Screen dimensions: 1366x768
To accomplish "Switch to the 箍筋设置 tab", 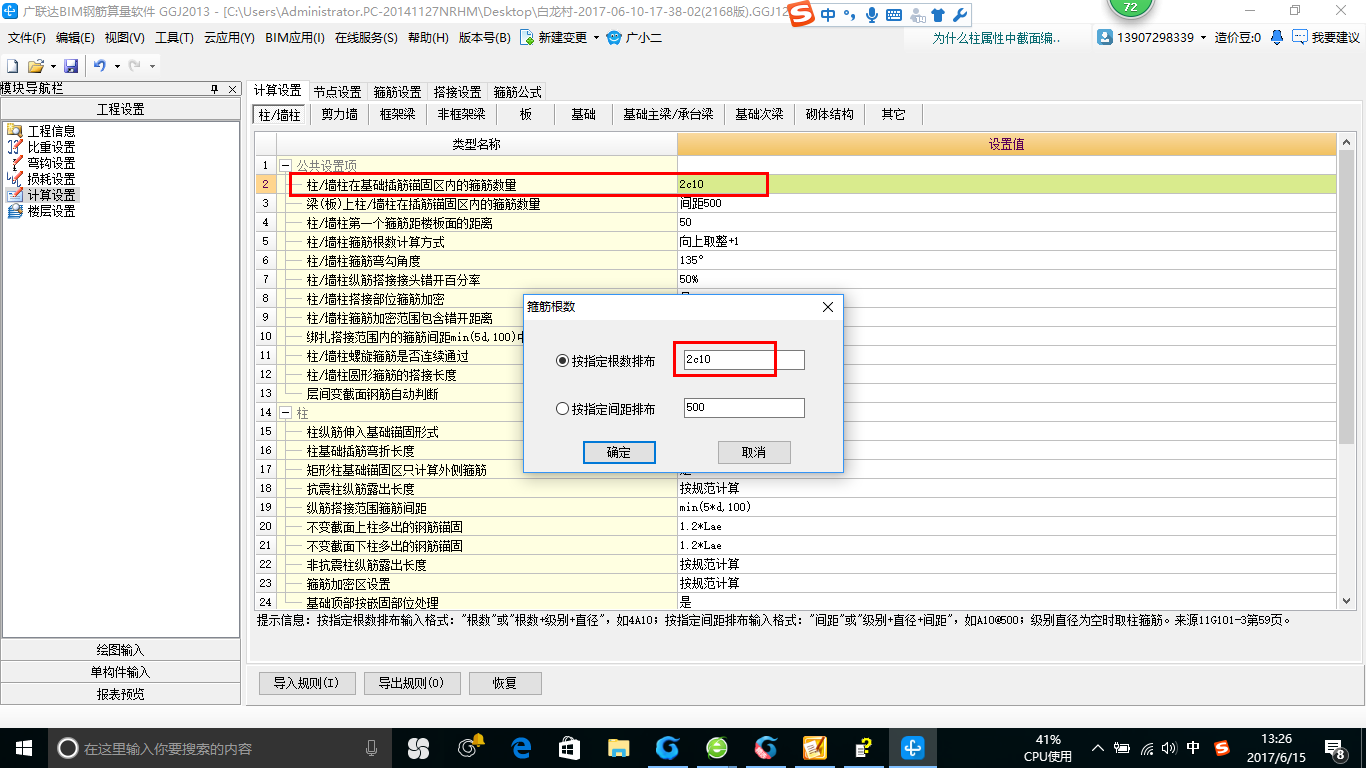I will point(397,91).
